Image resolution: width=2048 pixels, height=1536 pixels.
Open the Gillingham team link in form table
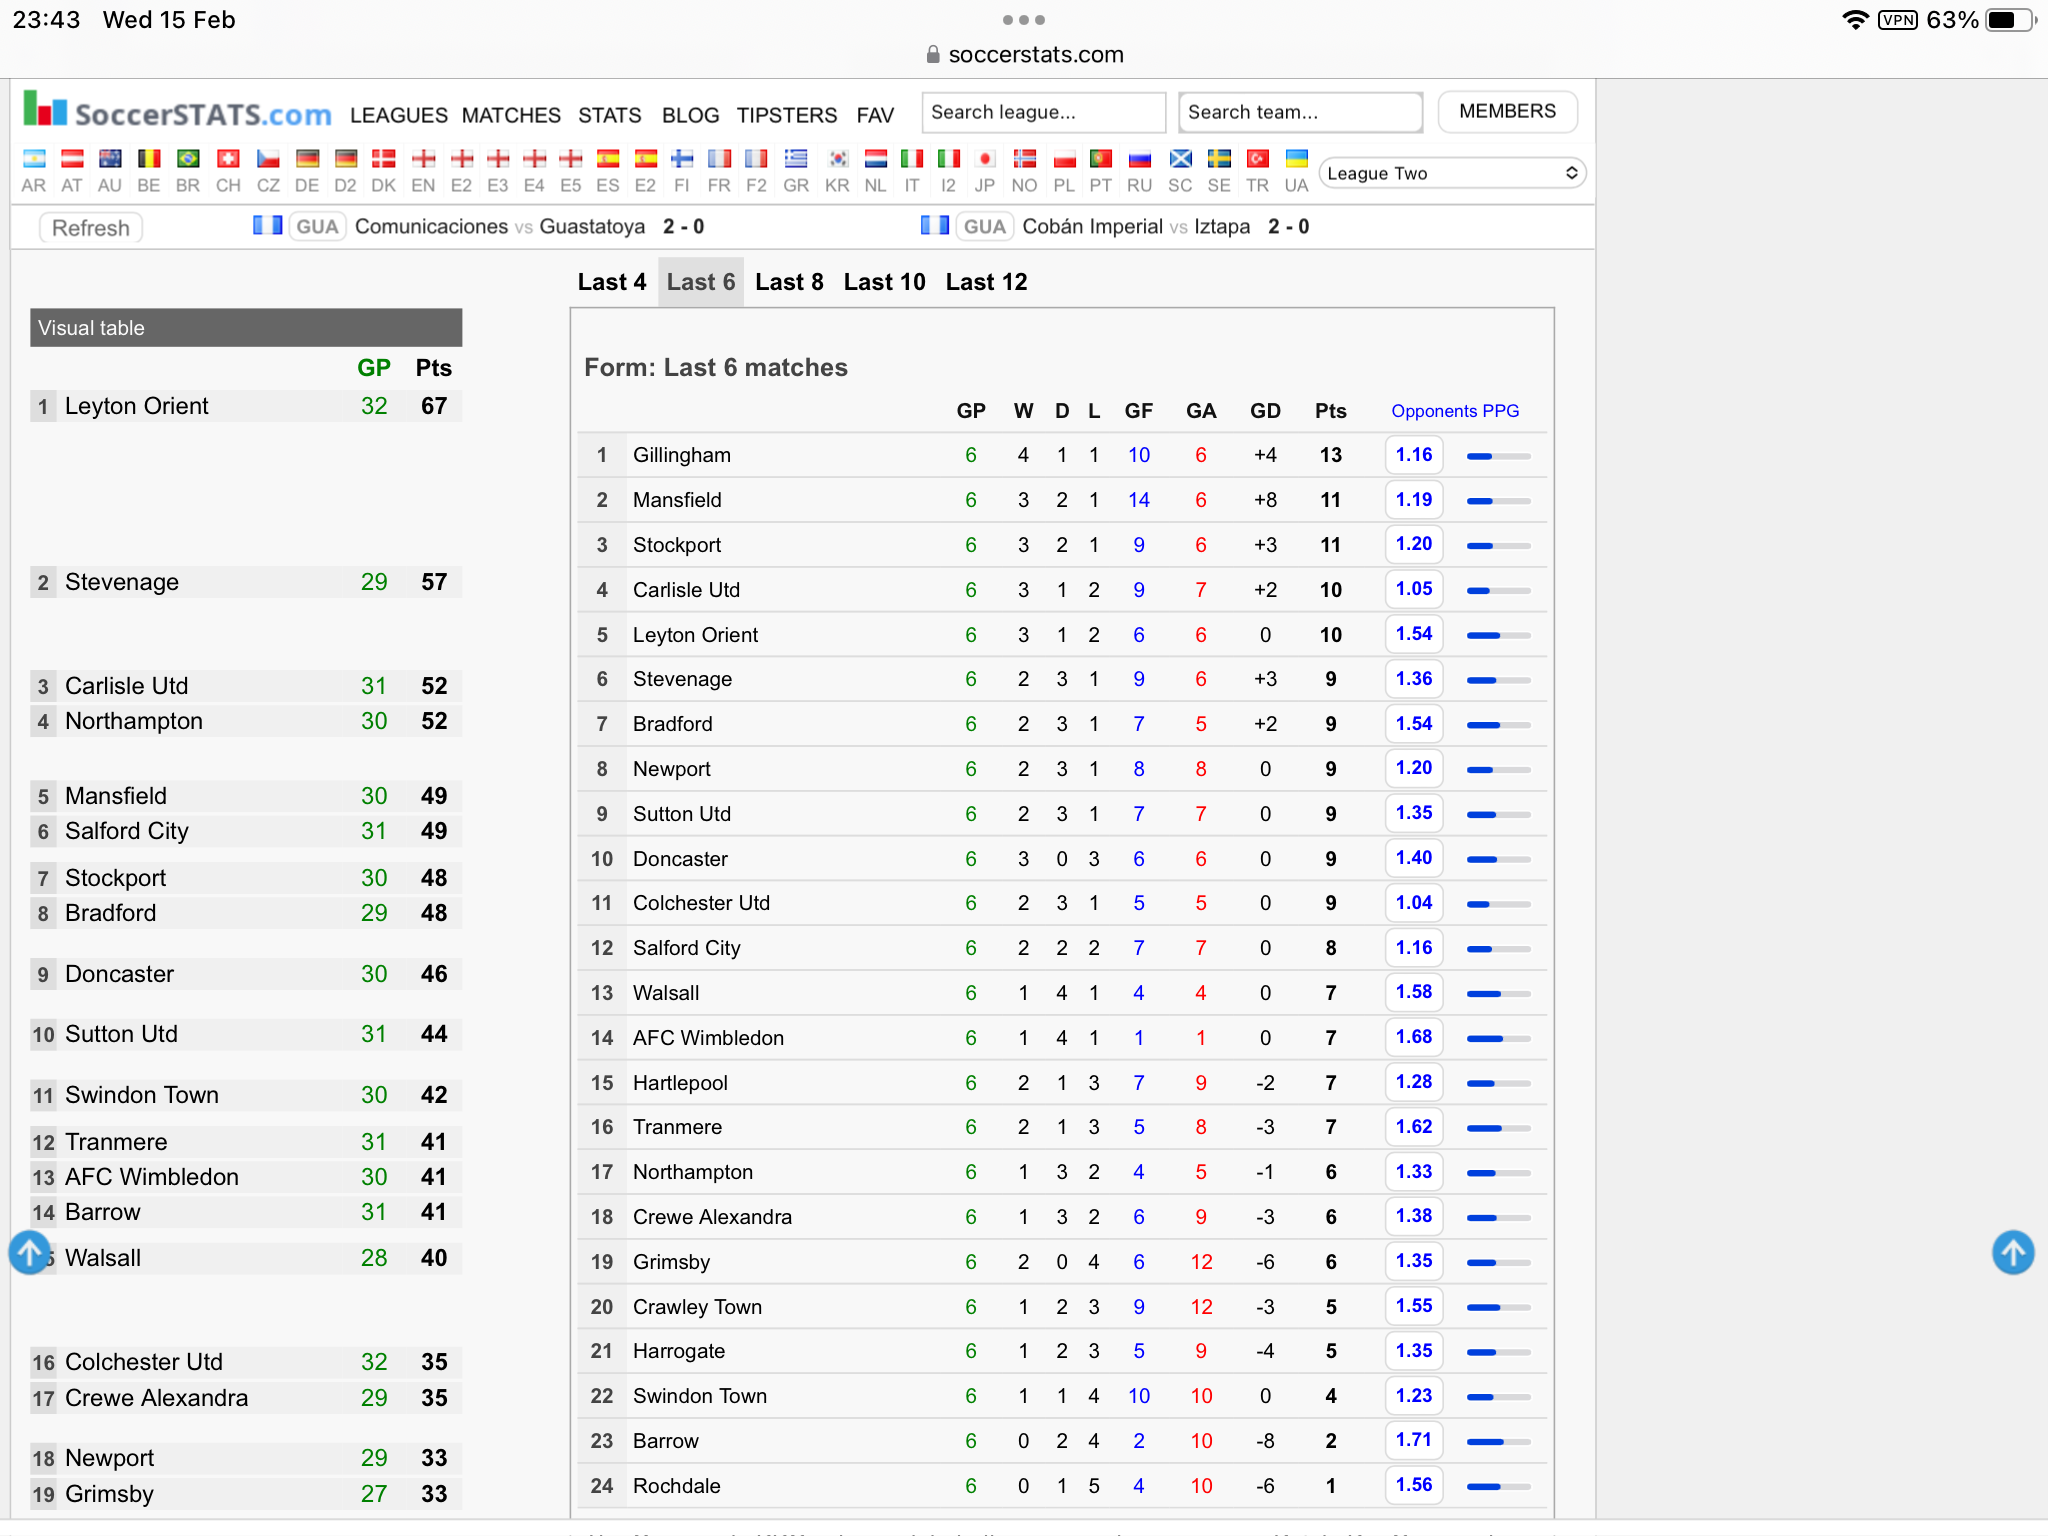[x=682, y=455]
